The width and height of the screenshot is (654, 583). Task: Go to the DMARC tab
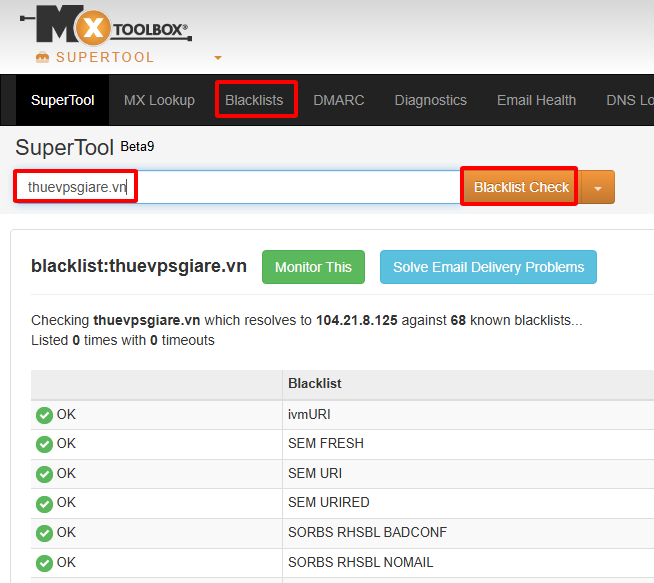tap(339, 100)
